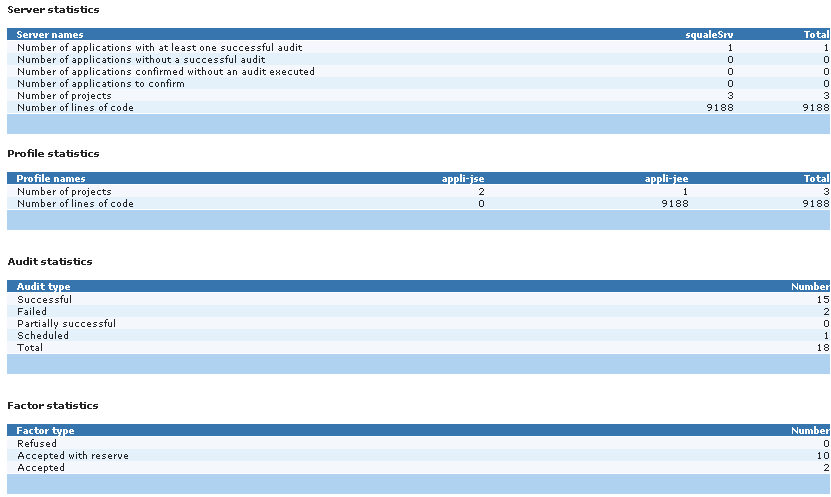
Task: Click appli-jee lines of code value 9188
Action: 675,203
